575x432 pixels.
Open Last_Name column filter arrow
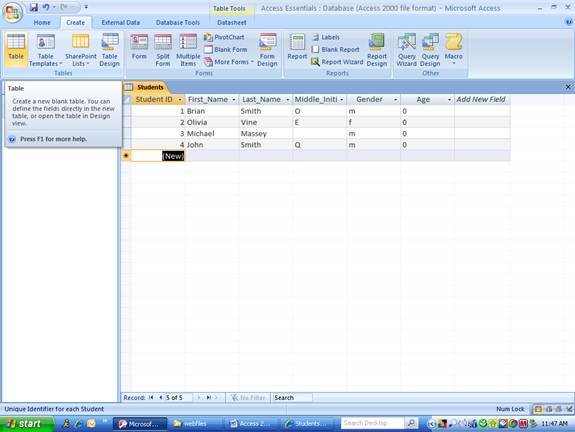point(288,100)
